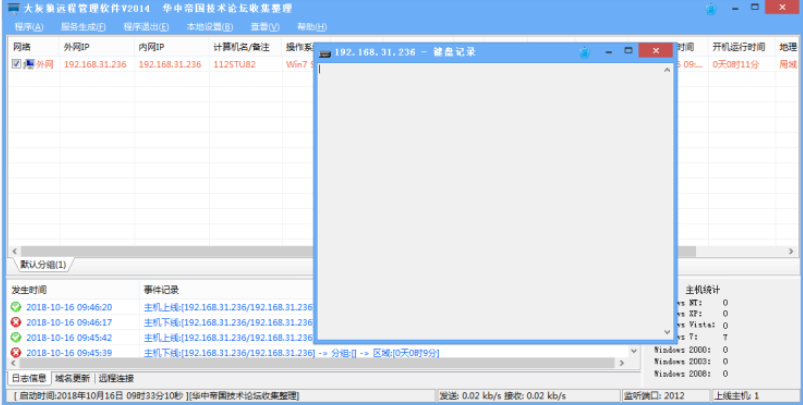Toggle checkbox for host 192.168.31.236
803x405 pixels.
click(16, 64)
